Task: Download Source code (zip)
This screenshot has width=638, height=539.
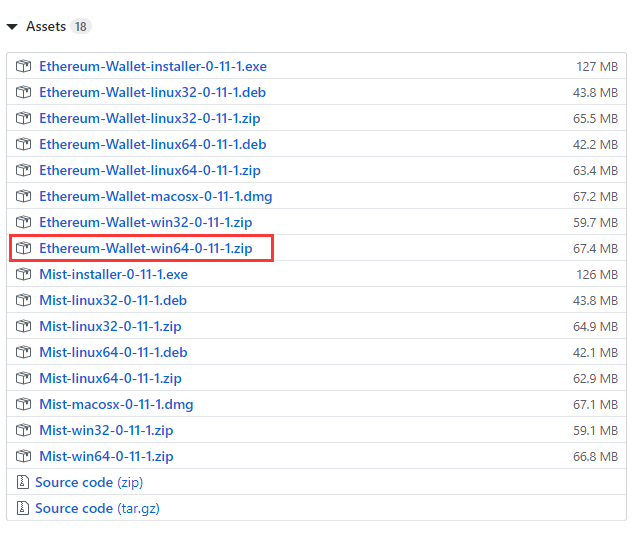Action: (x=89, y=482)
